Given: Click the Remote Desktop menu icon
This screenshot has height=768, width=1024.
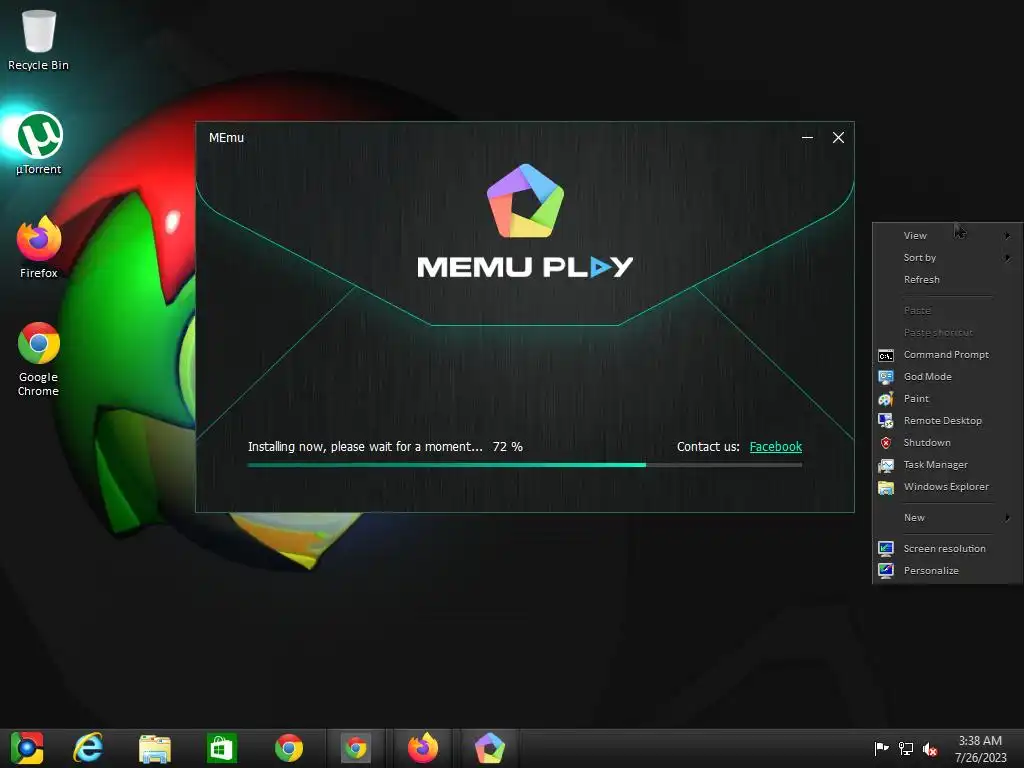Looking at the screenshot, I should coord(886,421).
